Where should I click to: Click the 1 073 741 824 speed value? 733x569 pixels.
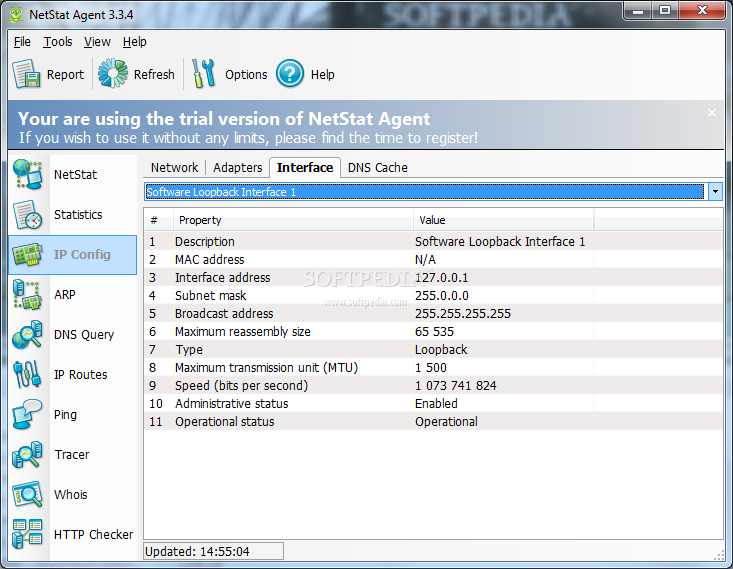pos(455,386)
